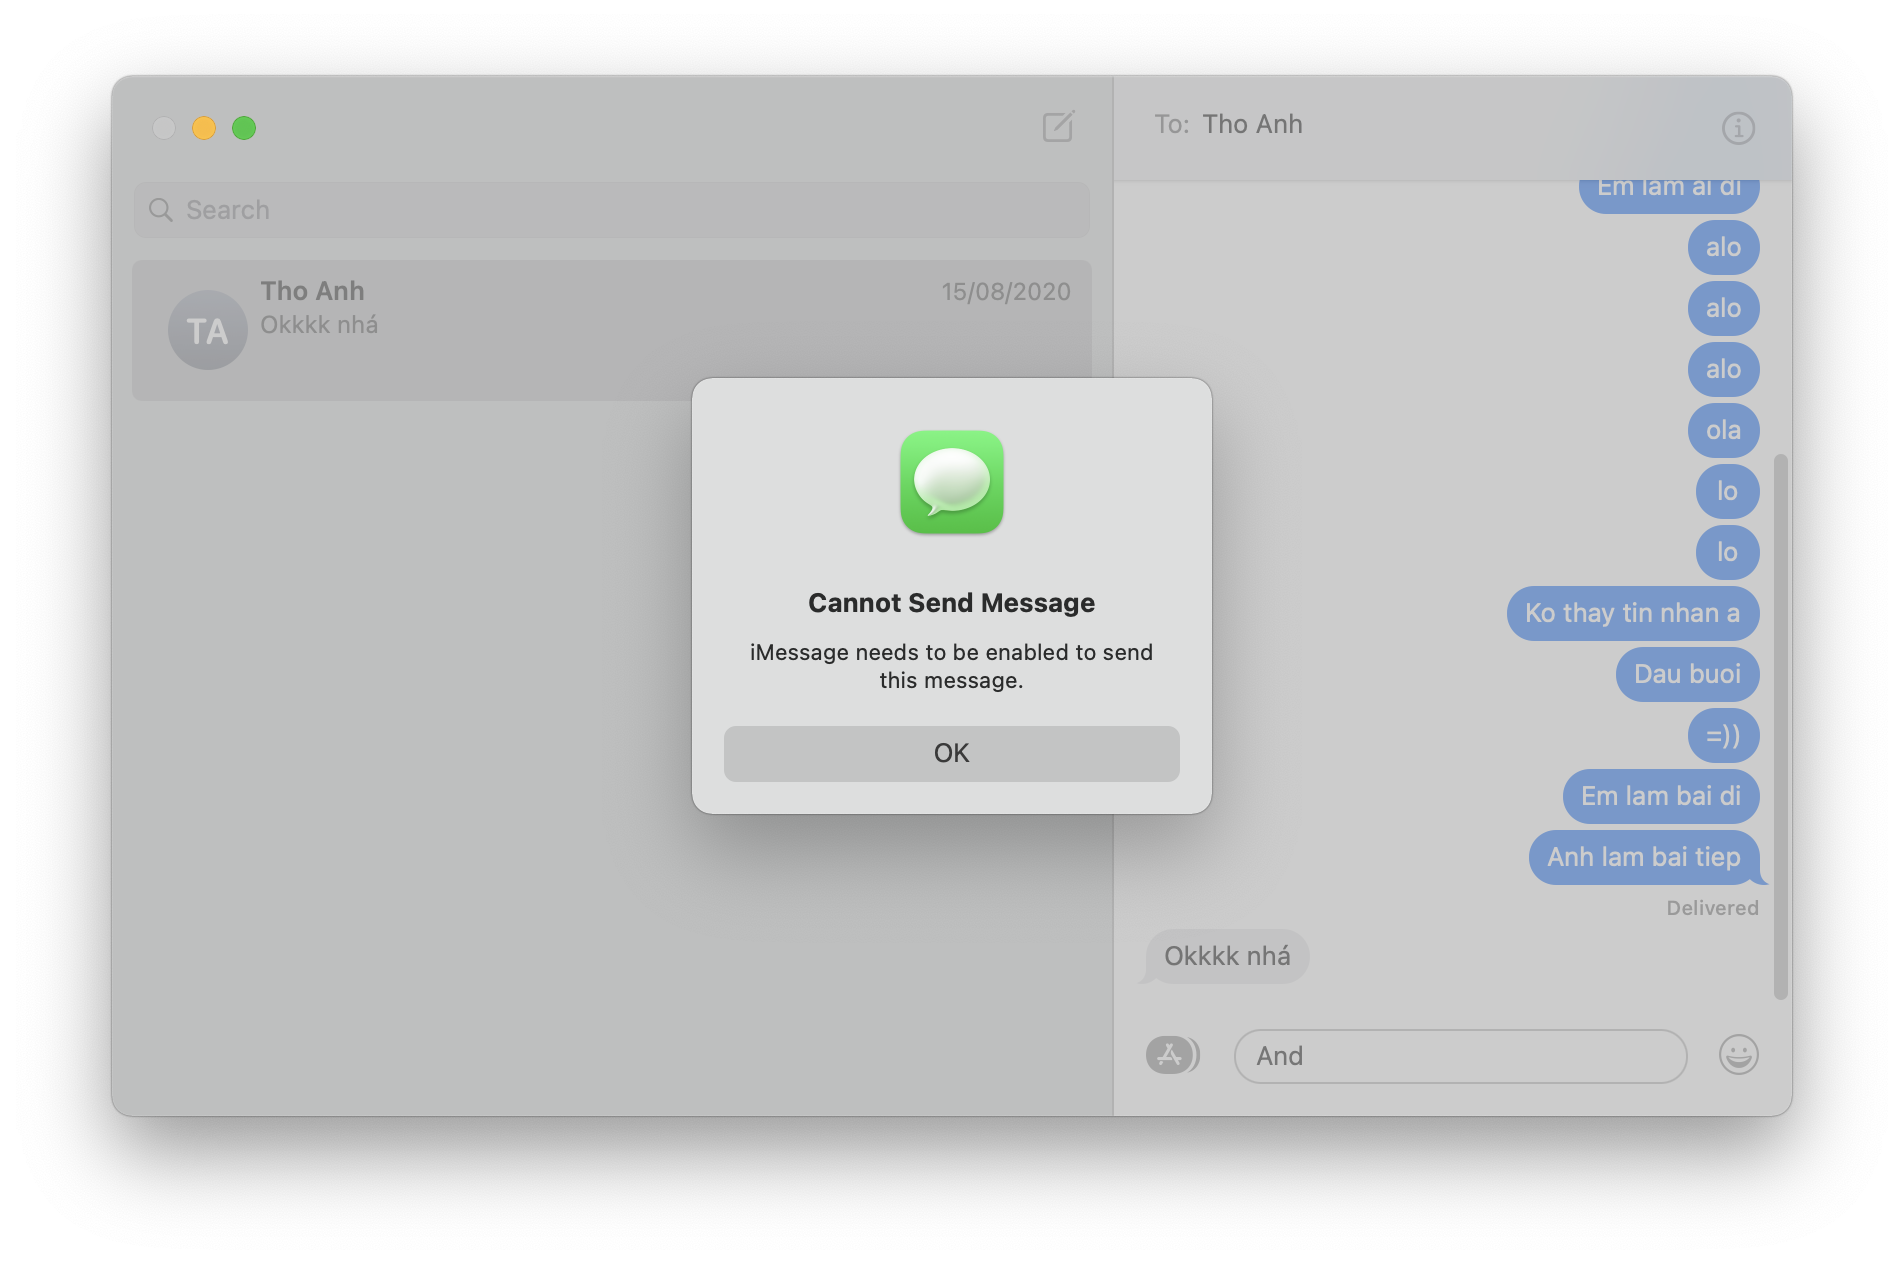This screenshot has width=1904, height=1264.
Task: Click the "iMessage needs to be enabled" text
Action: pos(951,666)
